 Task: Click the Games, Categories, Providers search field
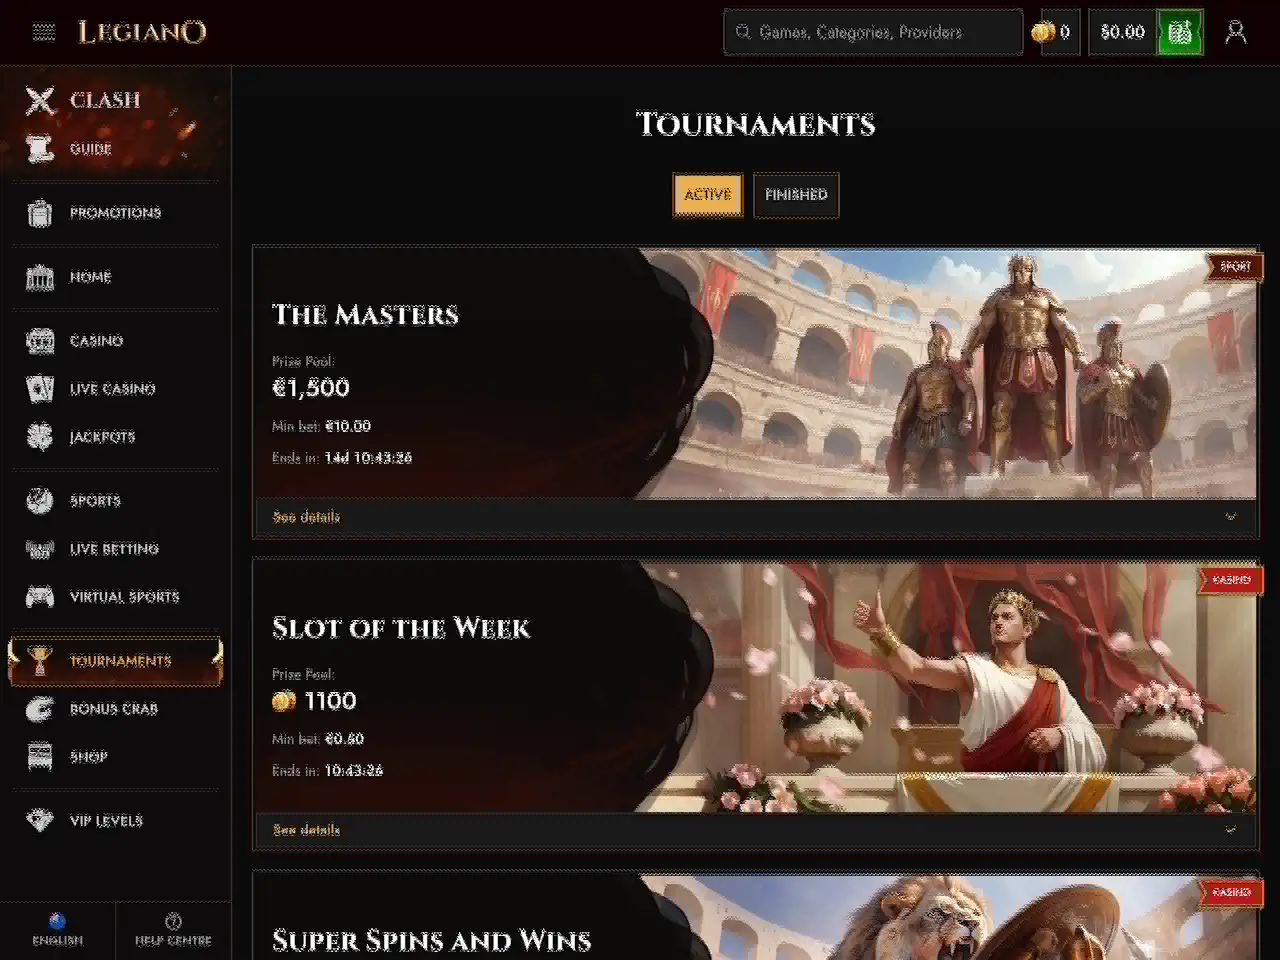coord(873,32)
